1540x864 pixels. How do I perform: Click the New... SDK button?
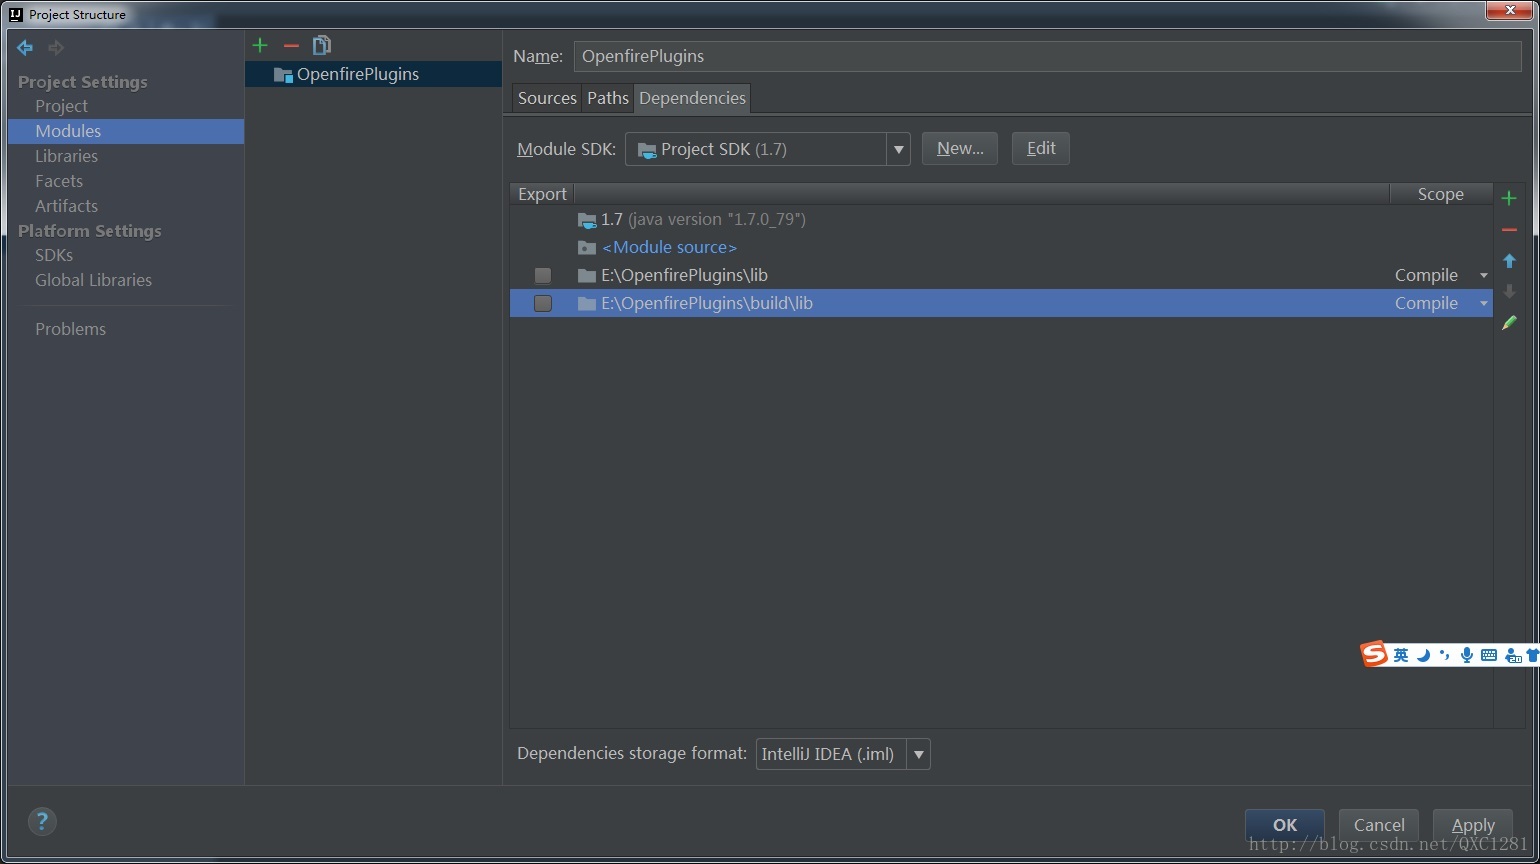[x=960, y=149]
